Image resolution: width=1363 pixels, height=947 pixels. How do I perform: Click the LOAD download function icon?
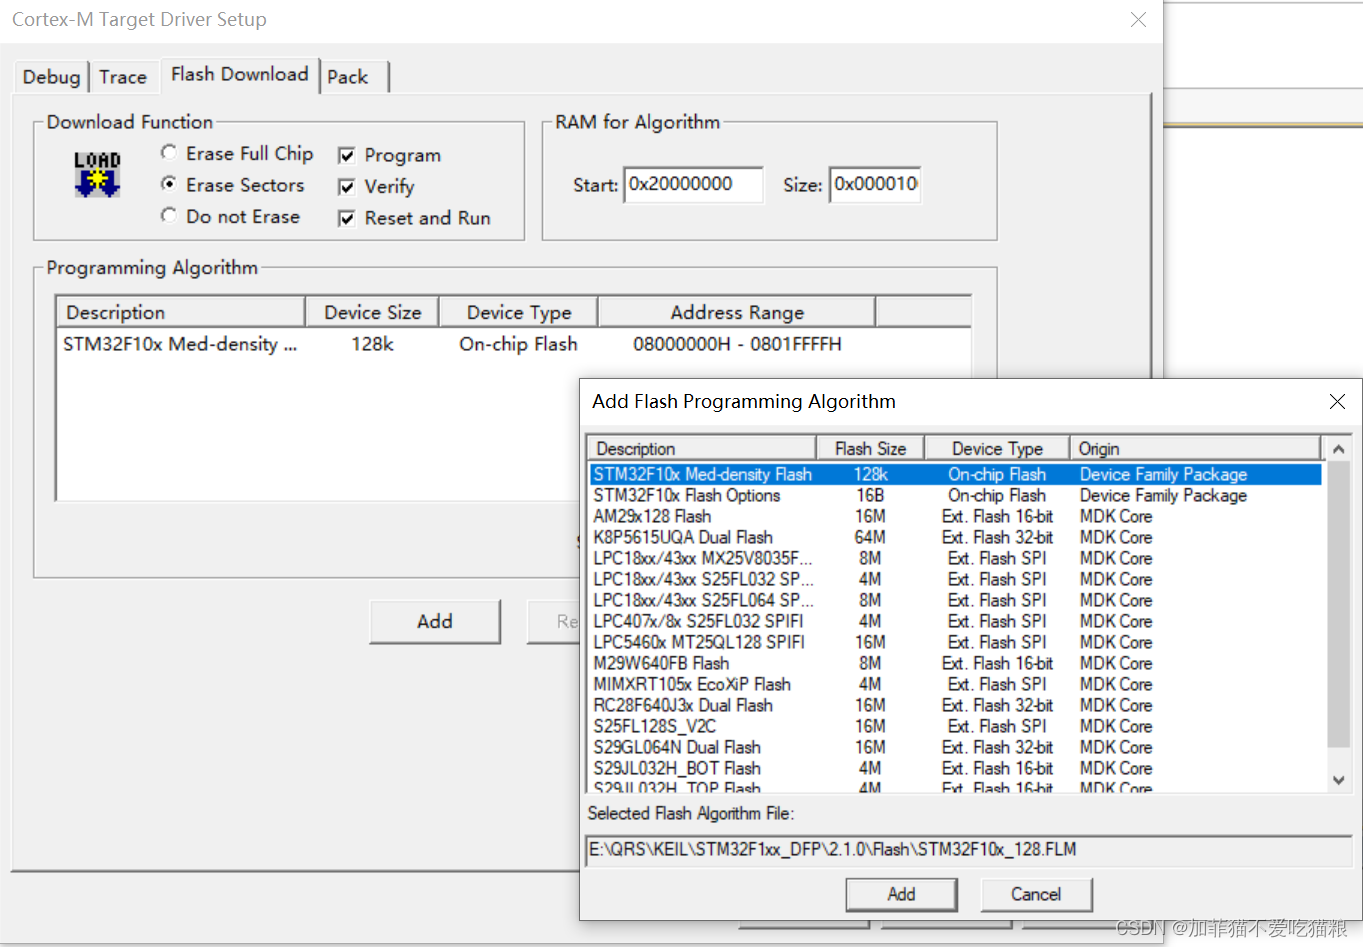pyautogui.click(x=97, y=174)
